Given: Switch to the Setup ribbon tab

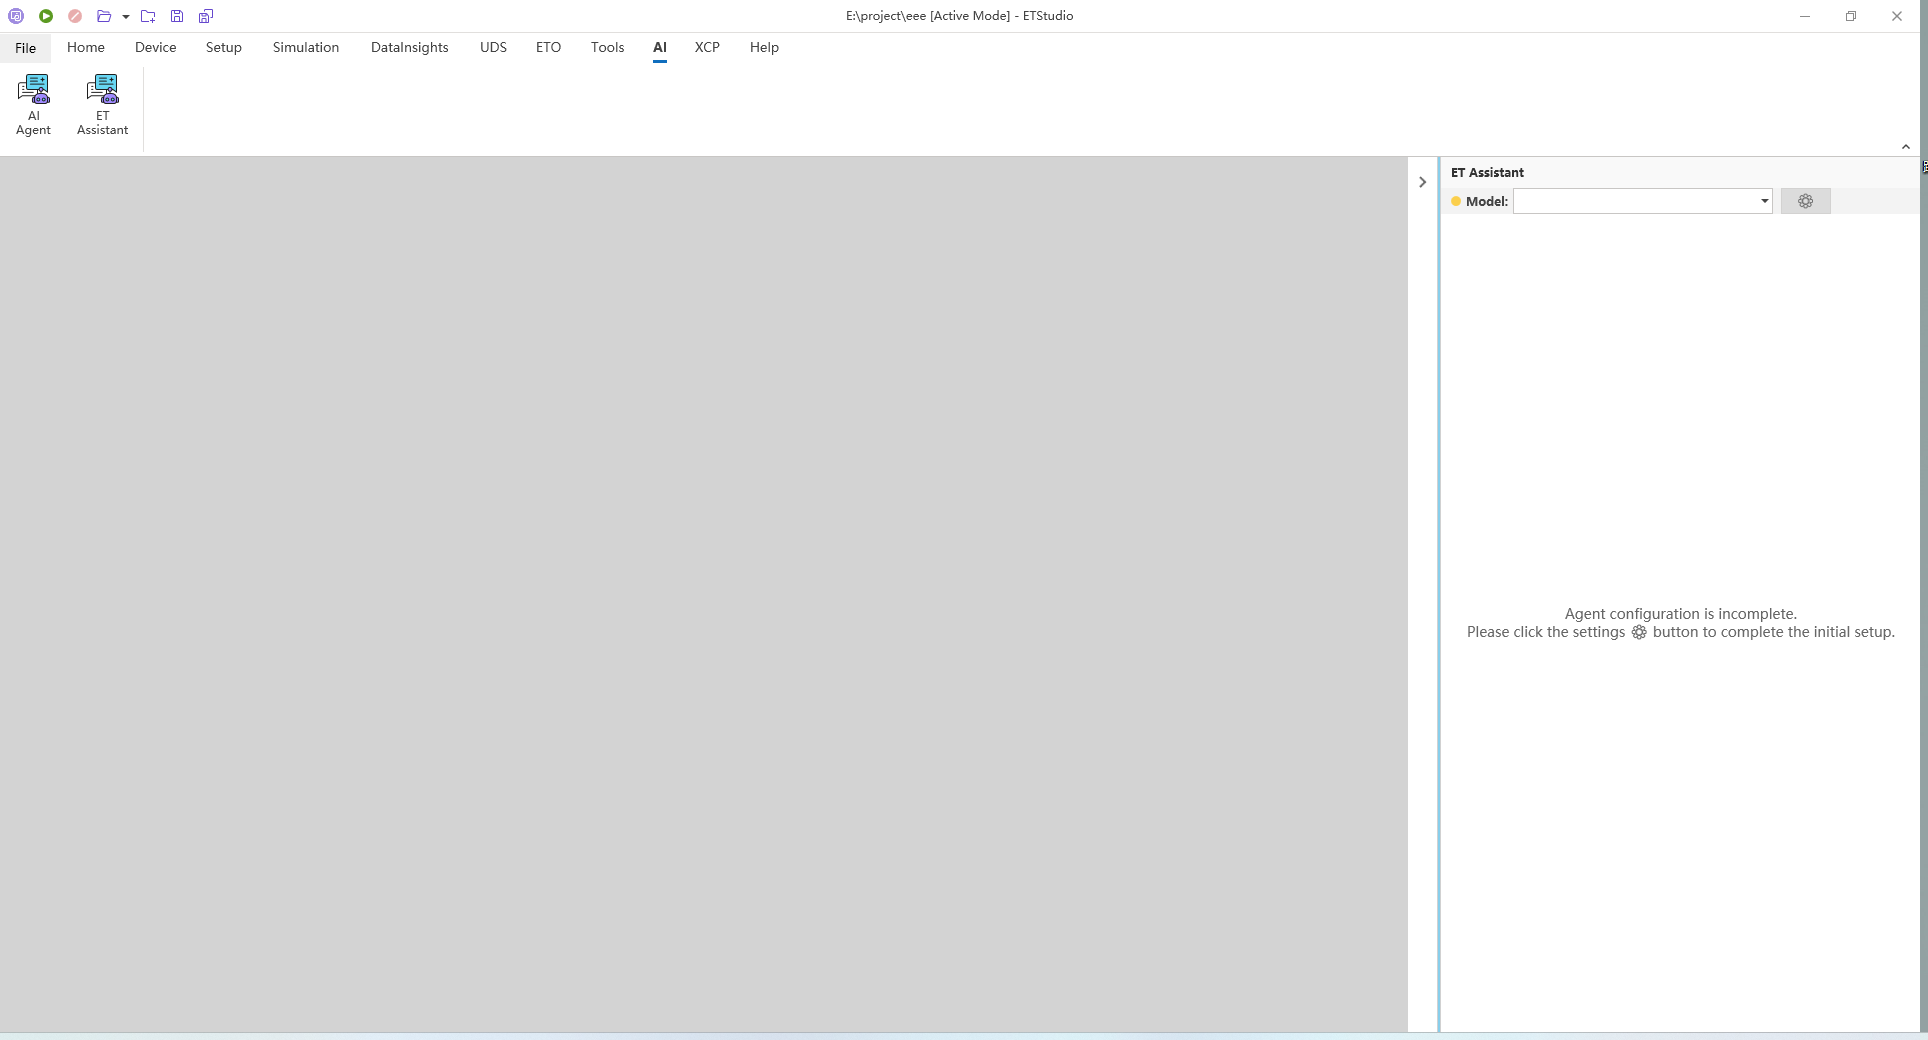Looking at the screenshot, I should [x=224, y=47].
